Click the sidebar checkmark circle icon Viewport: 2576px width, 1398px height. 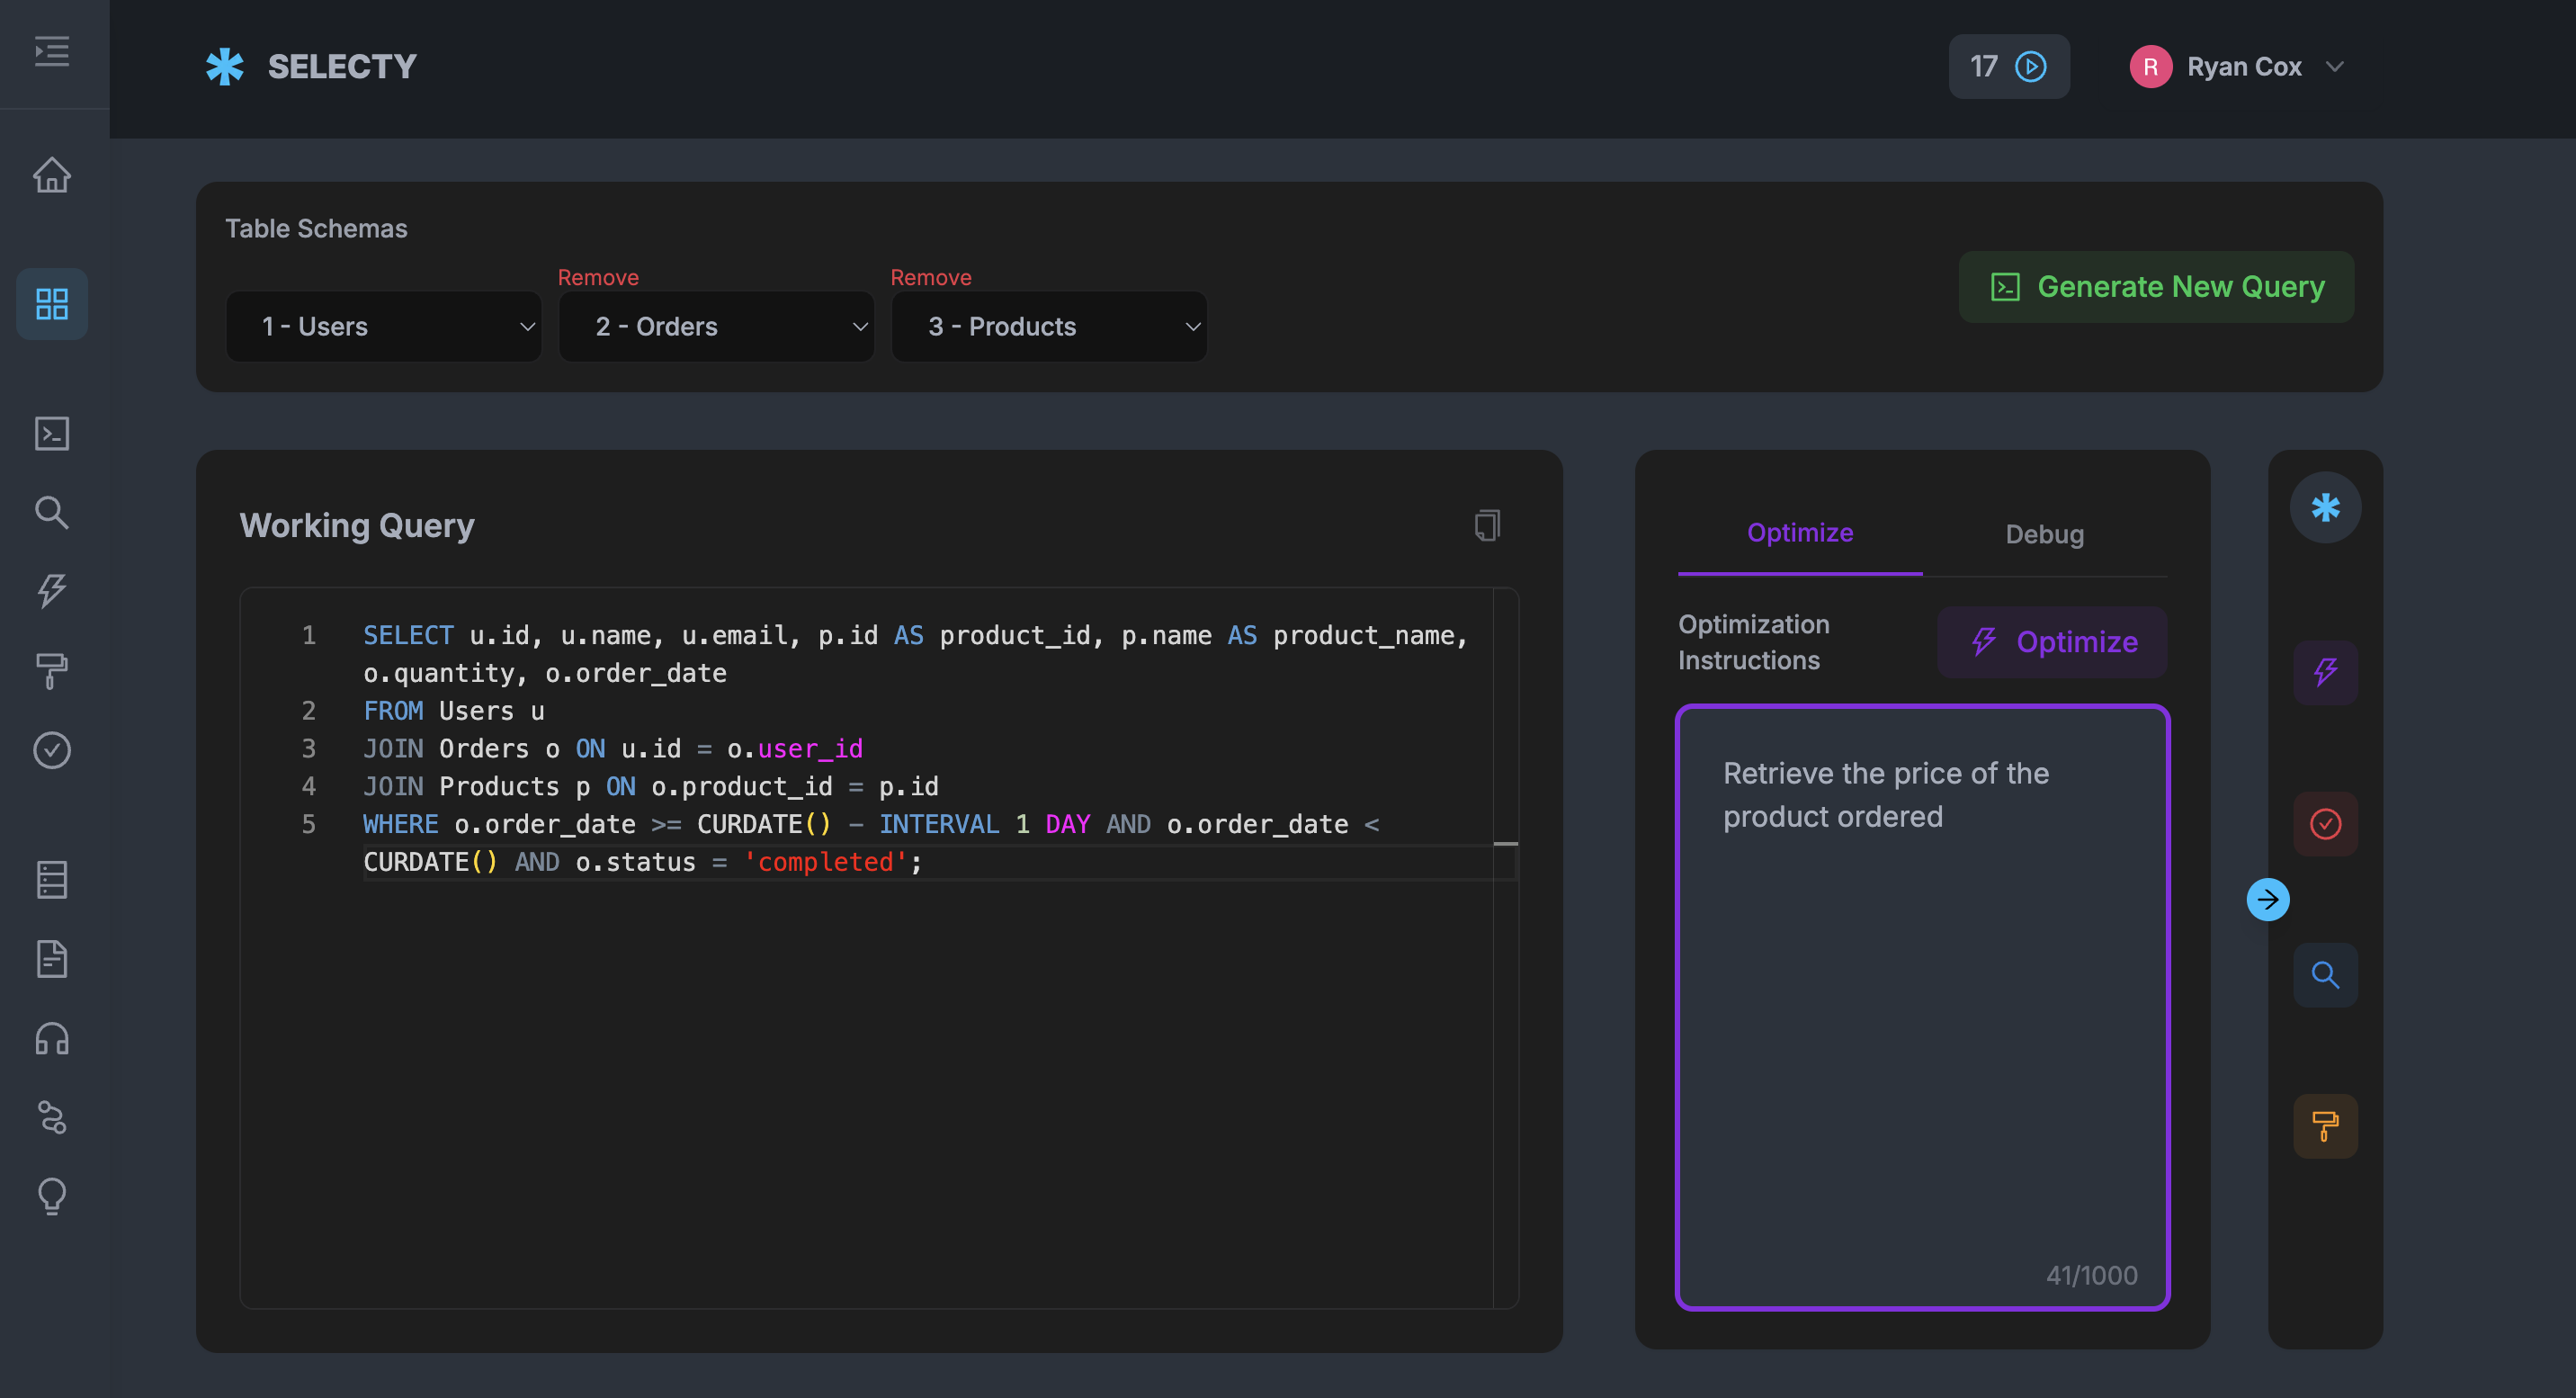click(x=52, y=750)
